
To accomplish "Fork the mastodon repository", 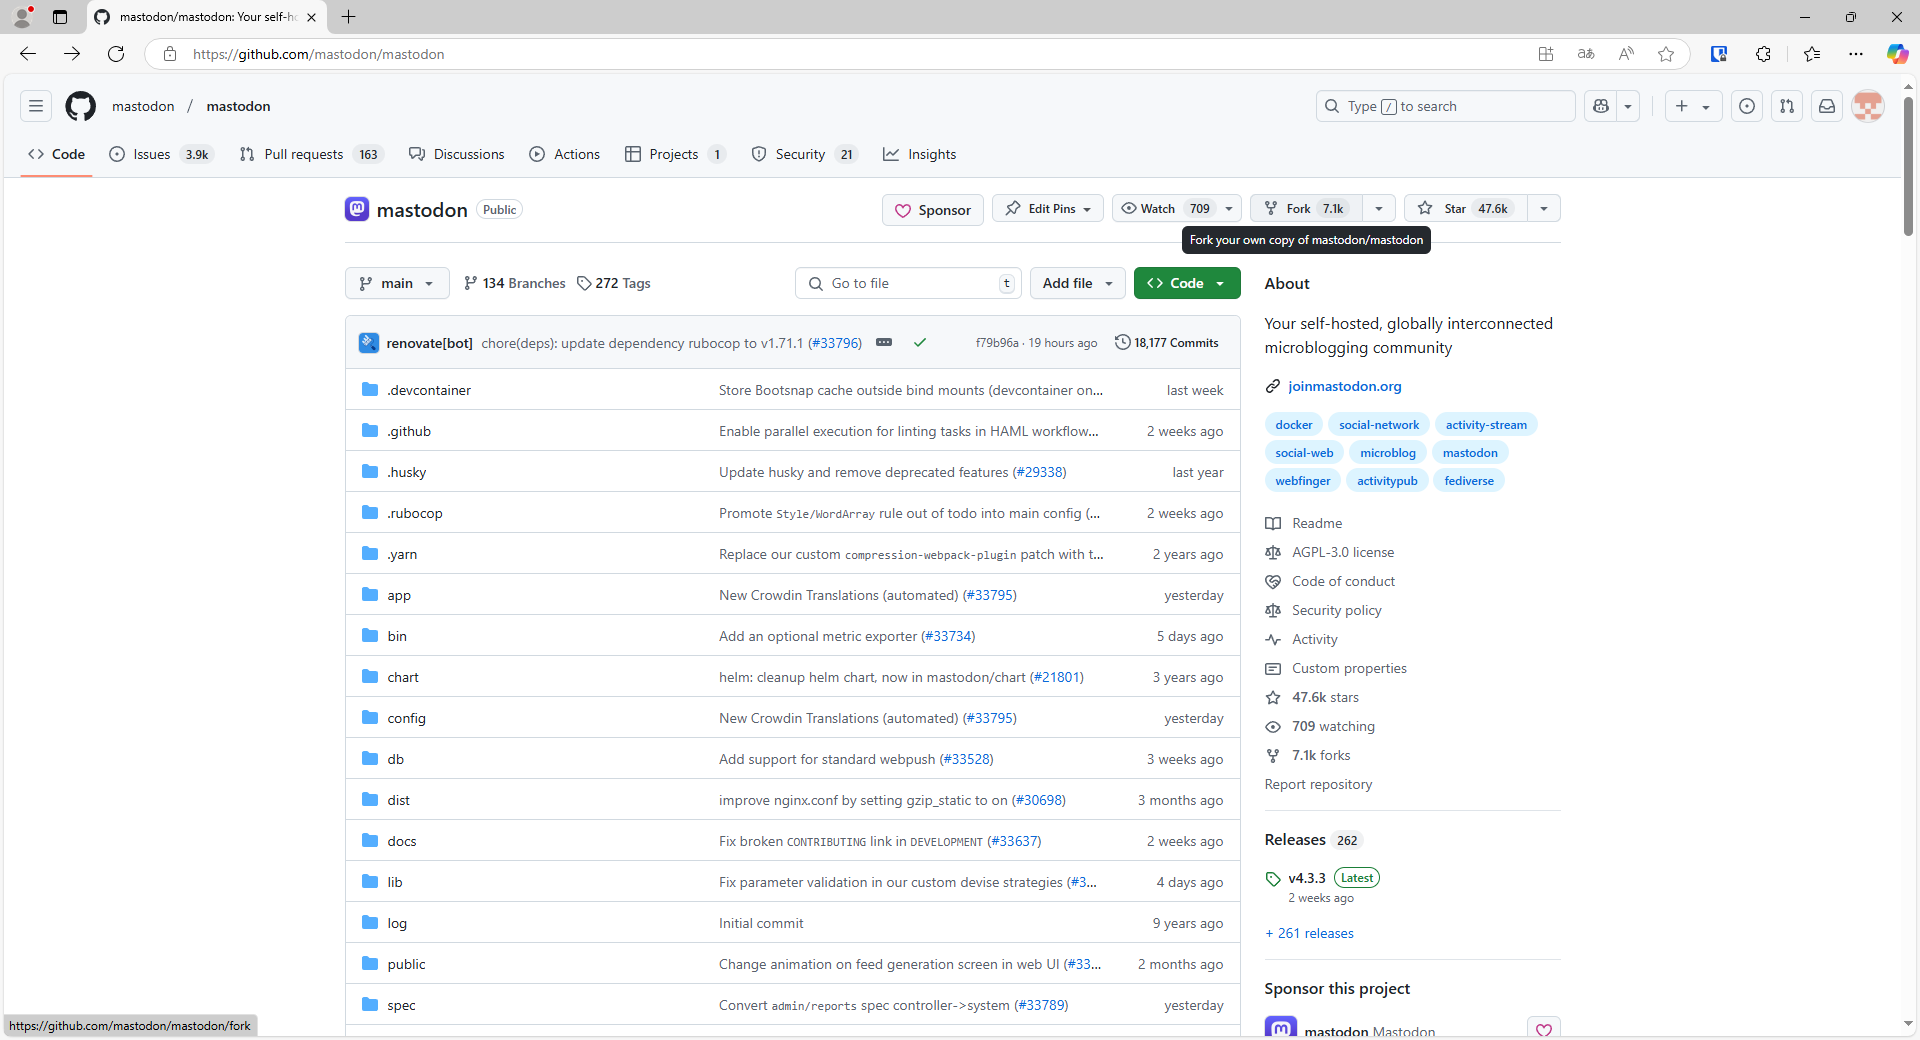I will pyautogui.click(x=1307, y=209).
